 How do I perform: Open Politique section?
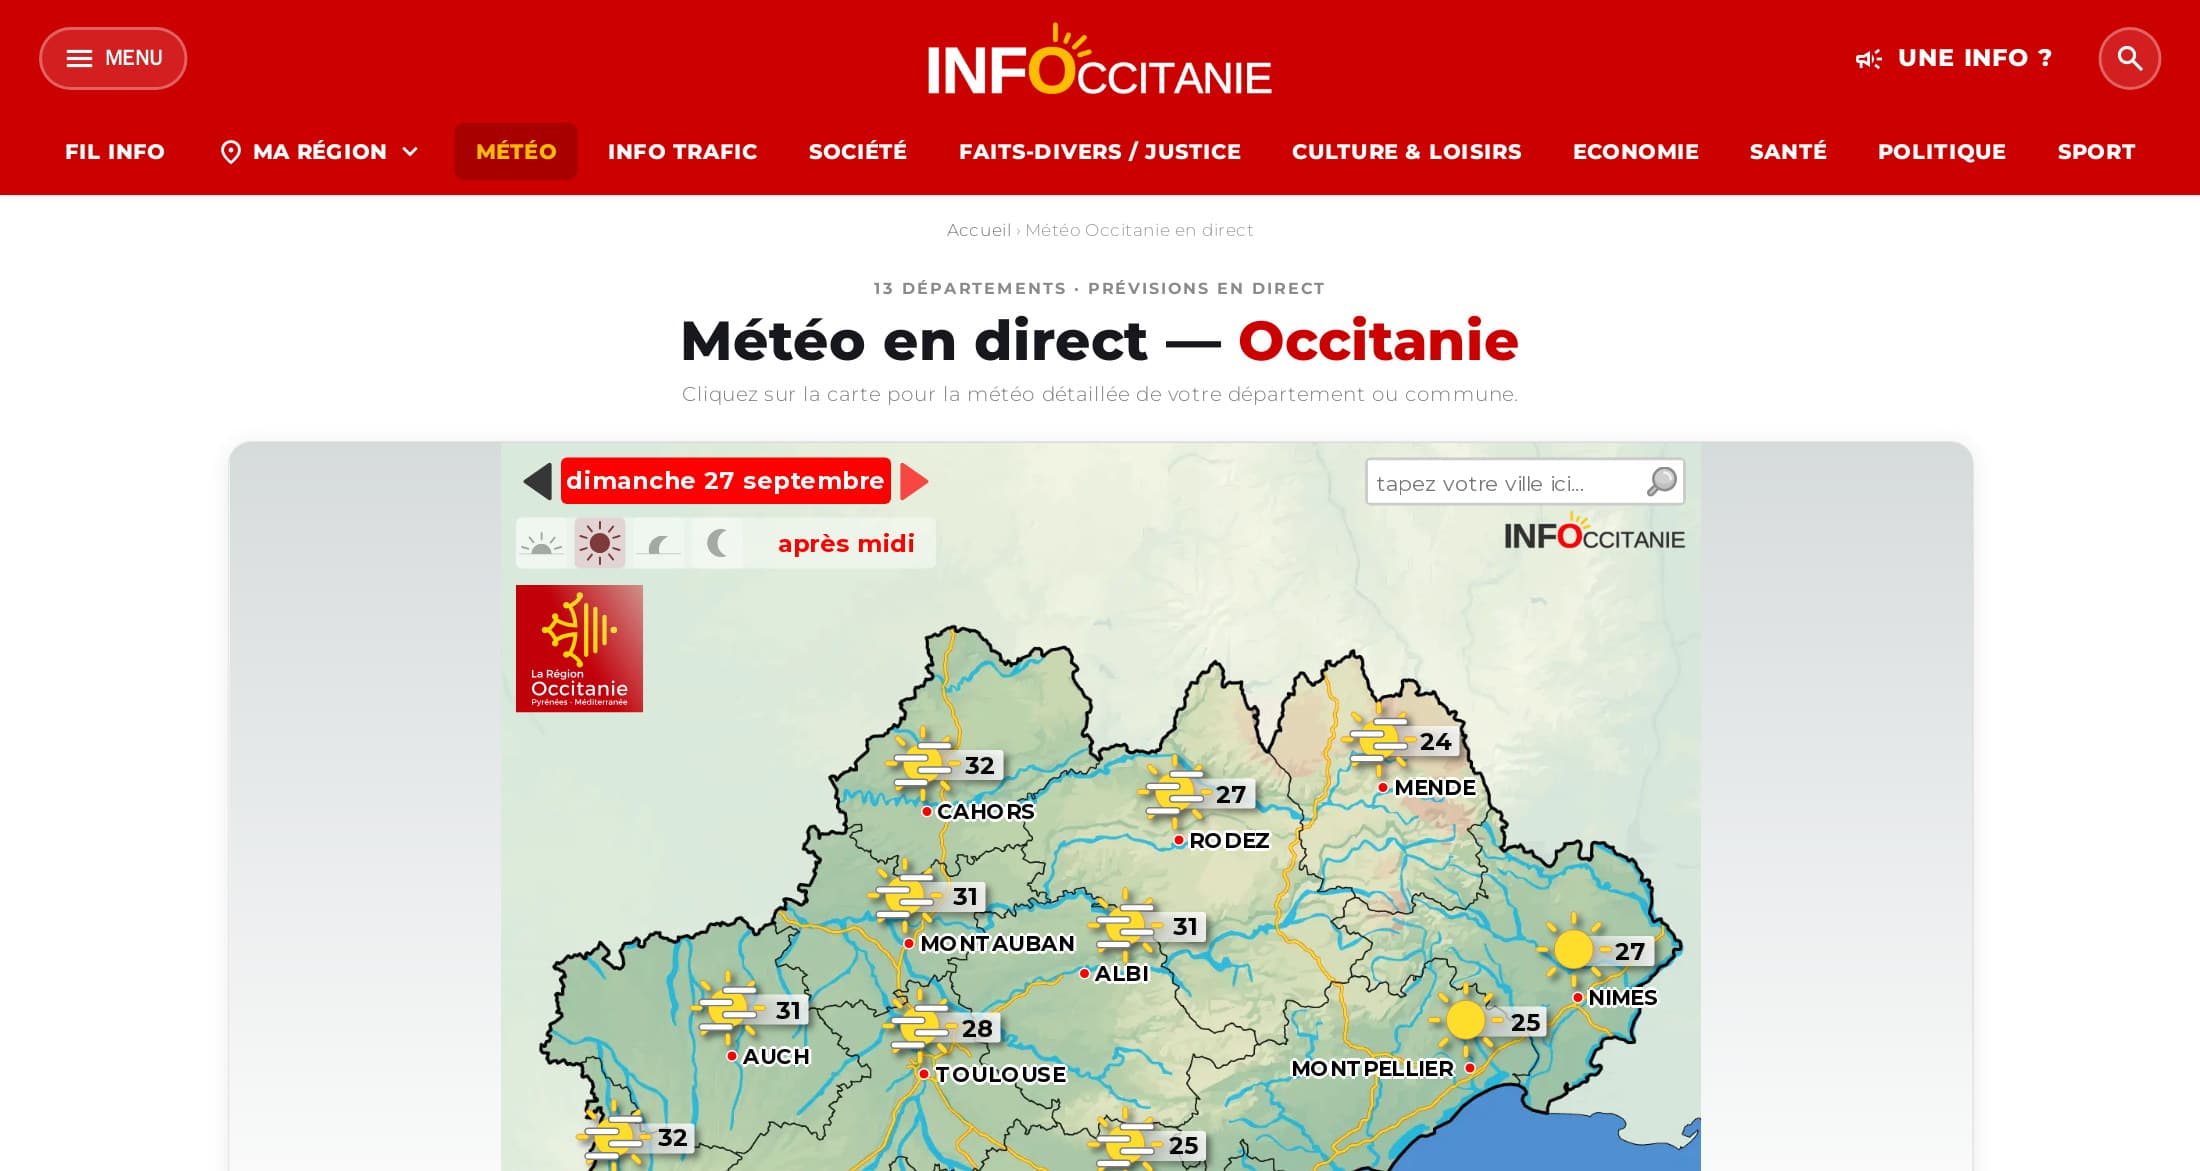(x=1941, y=152)
